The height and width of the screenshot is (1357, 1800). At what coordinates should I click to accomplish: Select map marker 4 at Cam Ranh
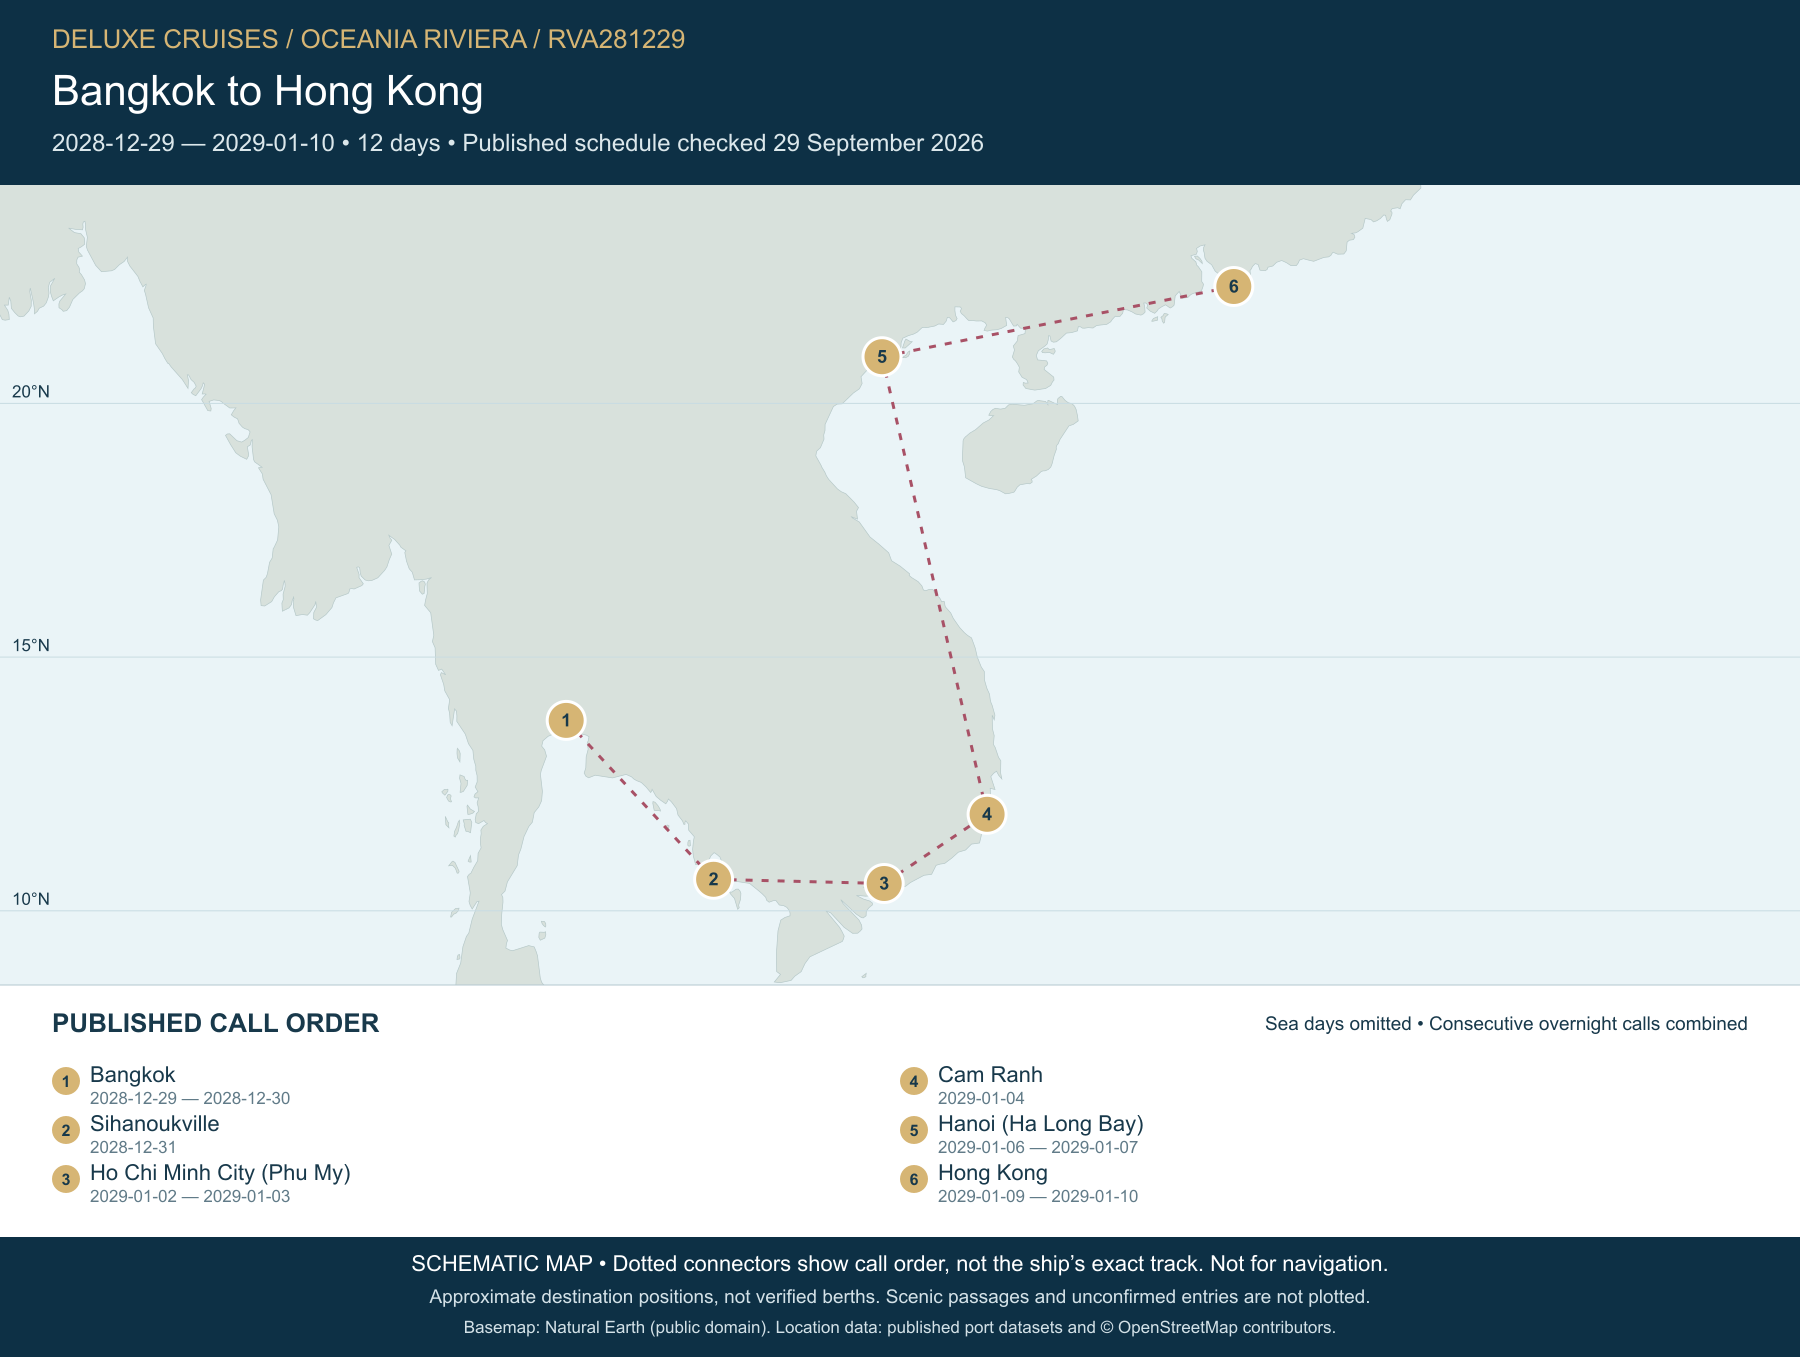(x=987, y=814)
